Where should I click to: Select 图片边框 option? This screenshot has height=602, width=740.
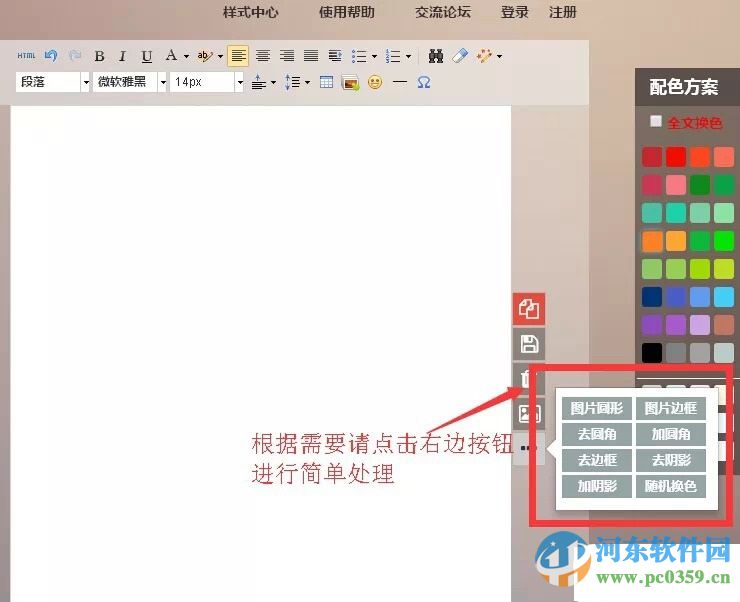pos(671,408)
